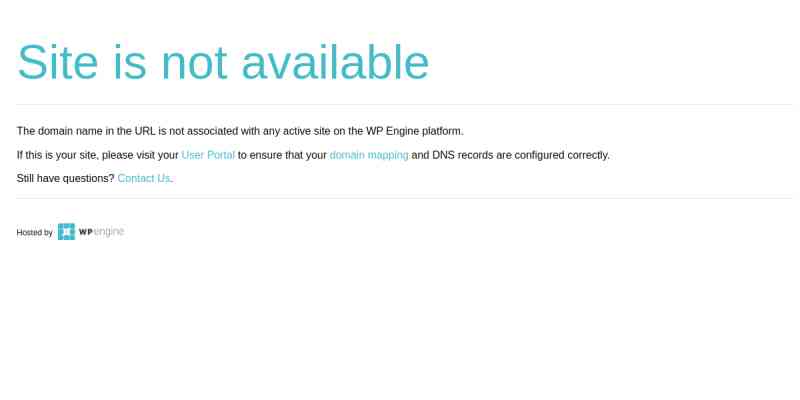Click 'to ensure that your' text

(282, 155)
